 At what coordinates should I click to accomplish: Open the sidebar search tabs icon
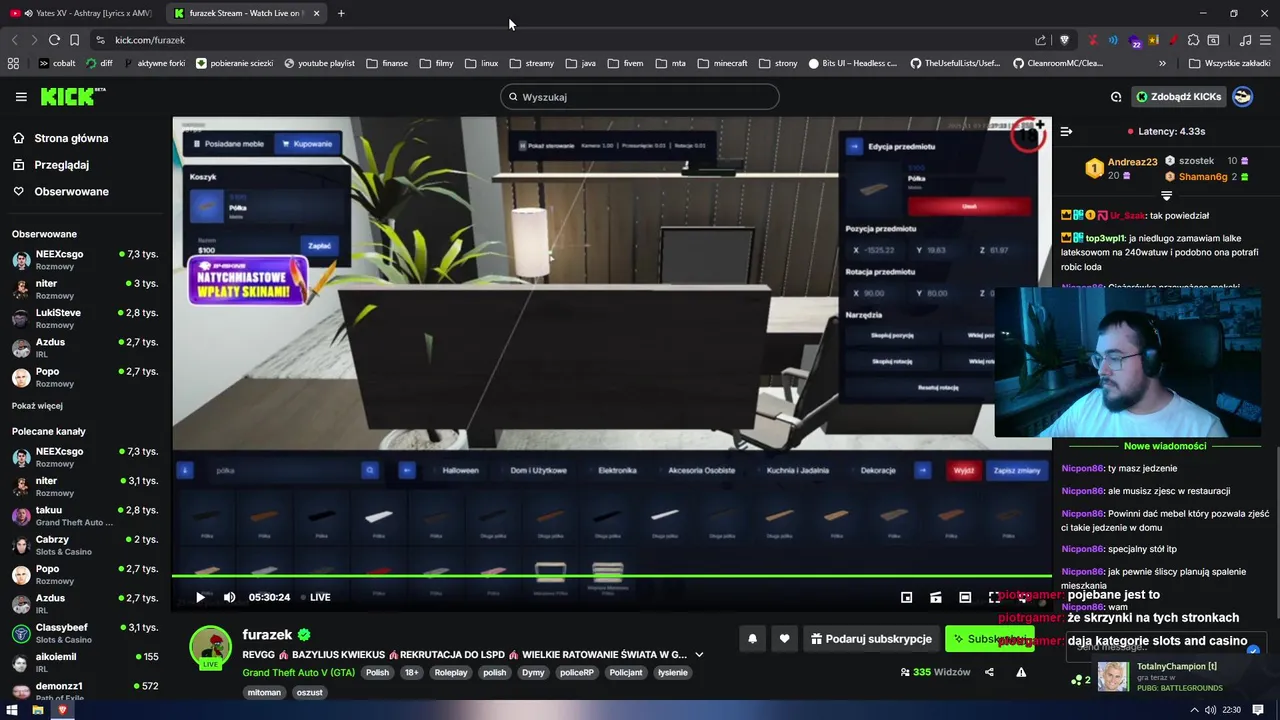tap(1213, 40)
